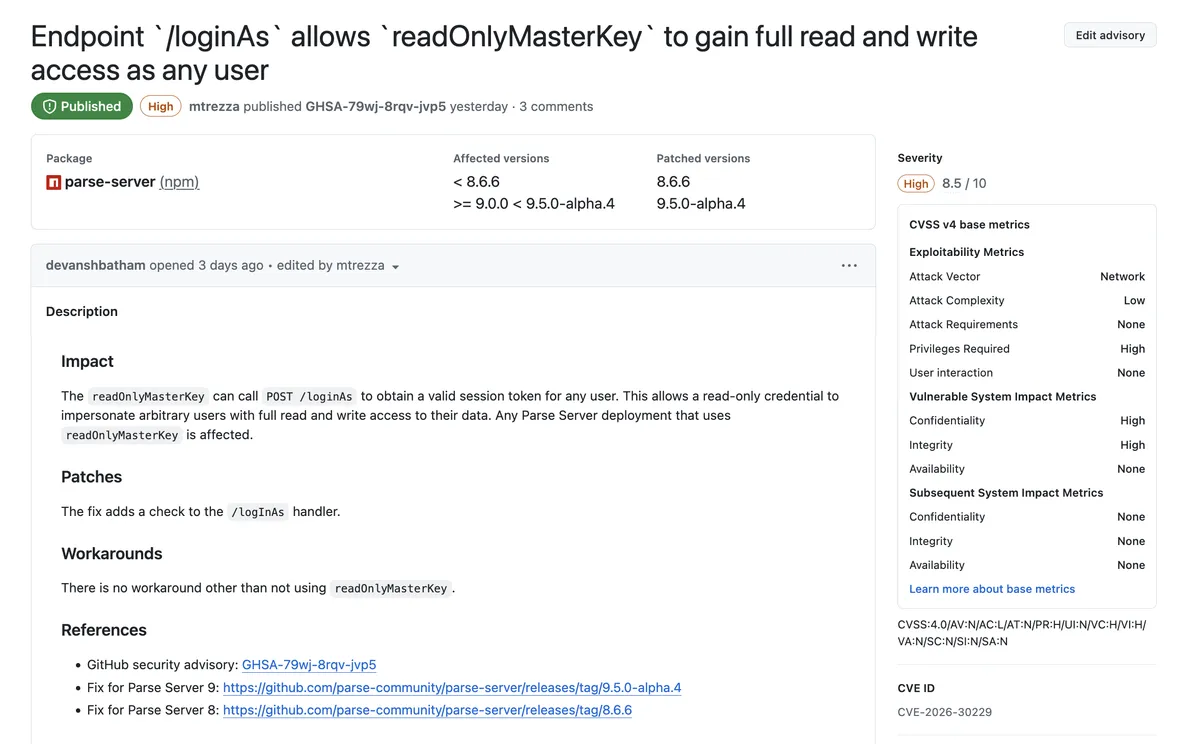Click the (npm) package registry link
Viewport: 1200px width, 744px height.
click(179, 182)
